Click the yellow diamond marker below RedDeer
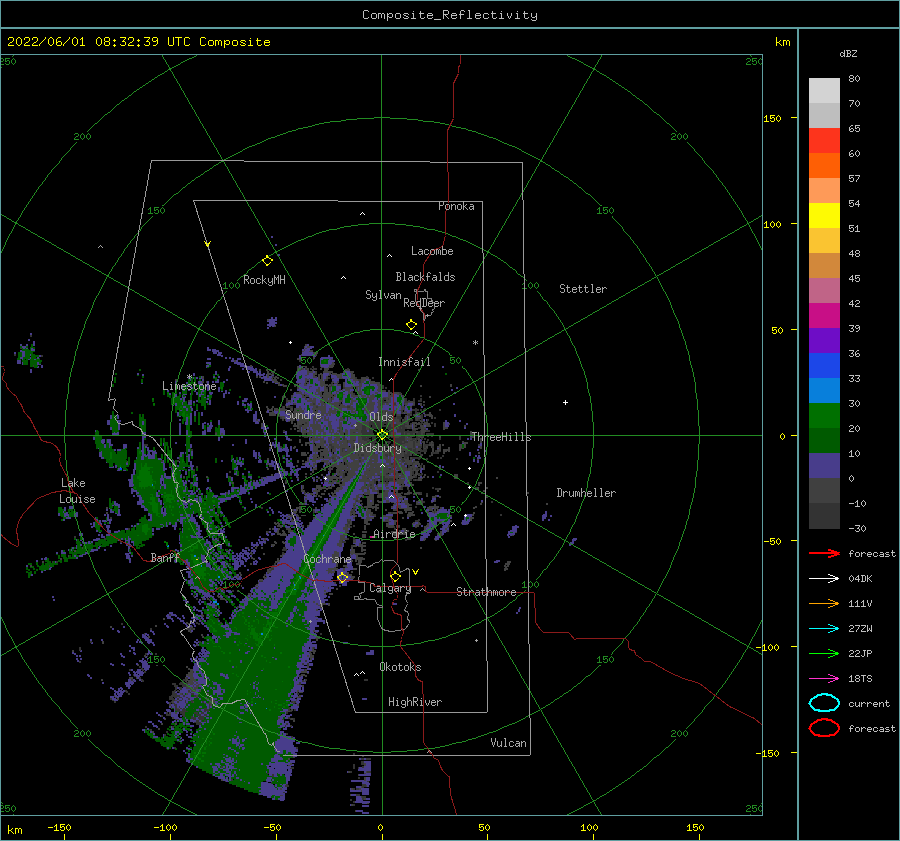This screenshot has height=841, width=900. coord(412,324)
